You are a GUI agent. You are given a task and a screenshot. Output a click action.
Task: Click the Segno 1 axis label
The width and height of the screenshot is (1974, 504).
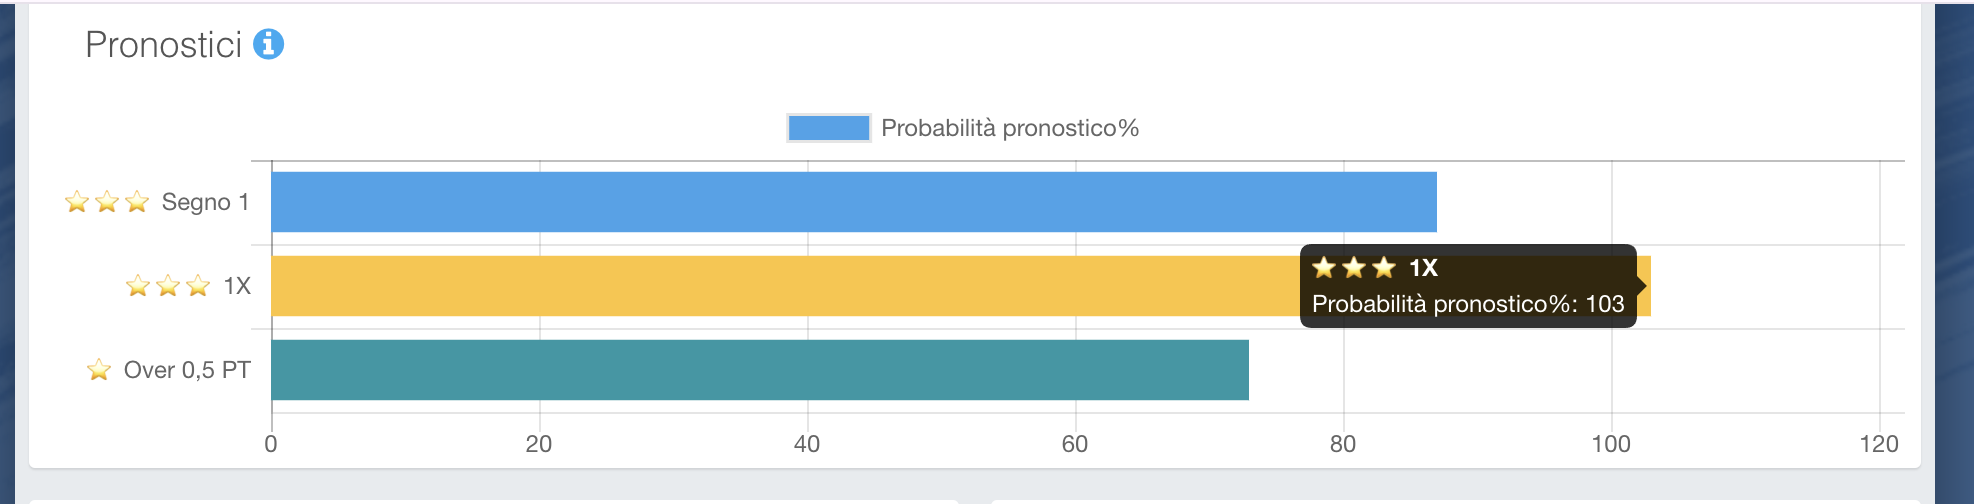(205, 202)
